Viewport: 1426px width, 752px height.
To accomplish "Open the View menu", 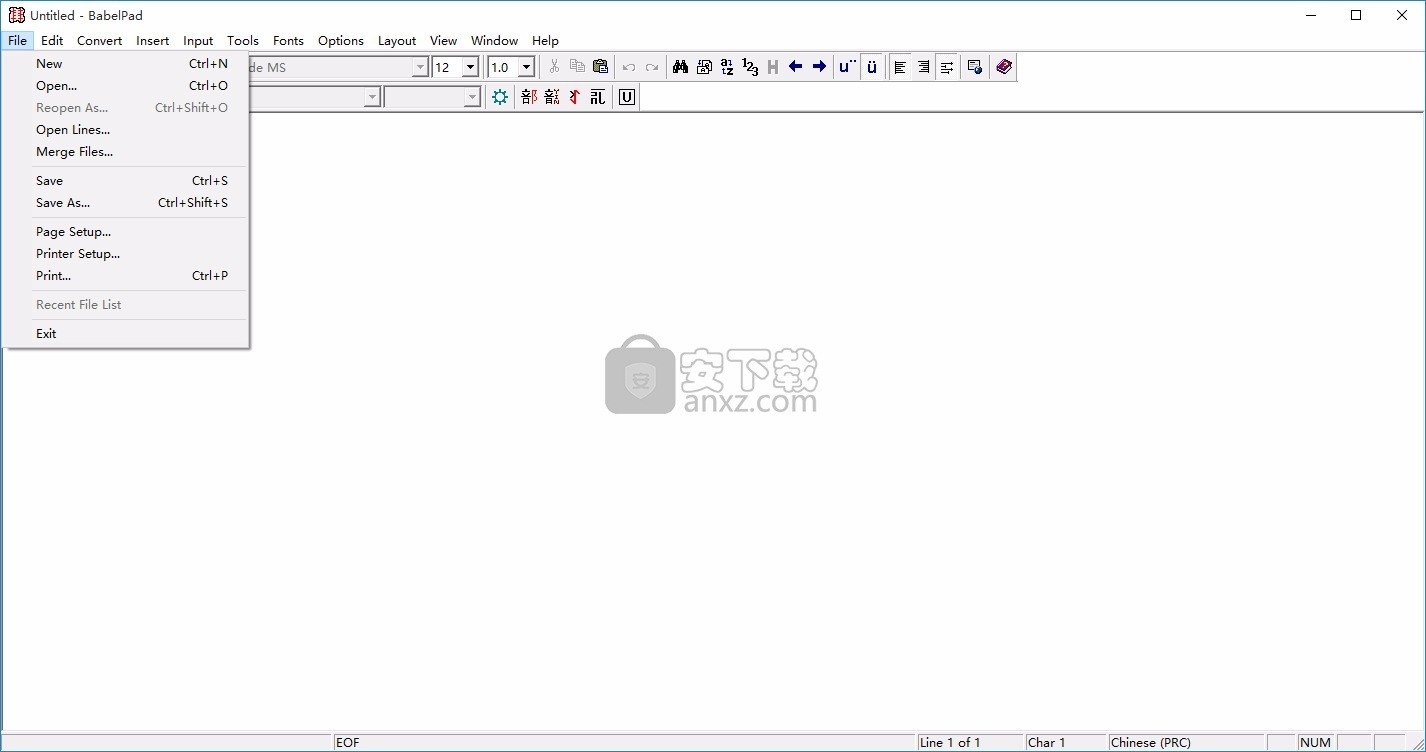I will 443,41.
